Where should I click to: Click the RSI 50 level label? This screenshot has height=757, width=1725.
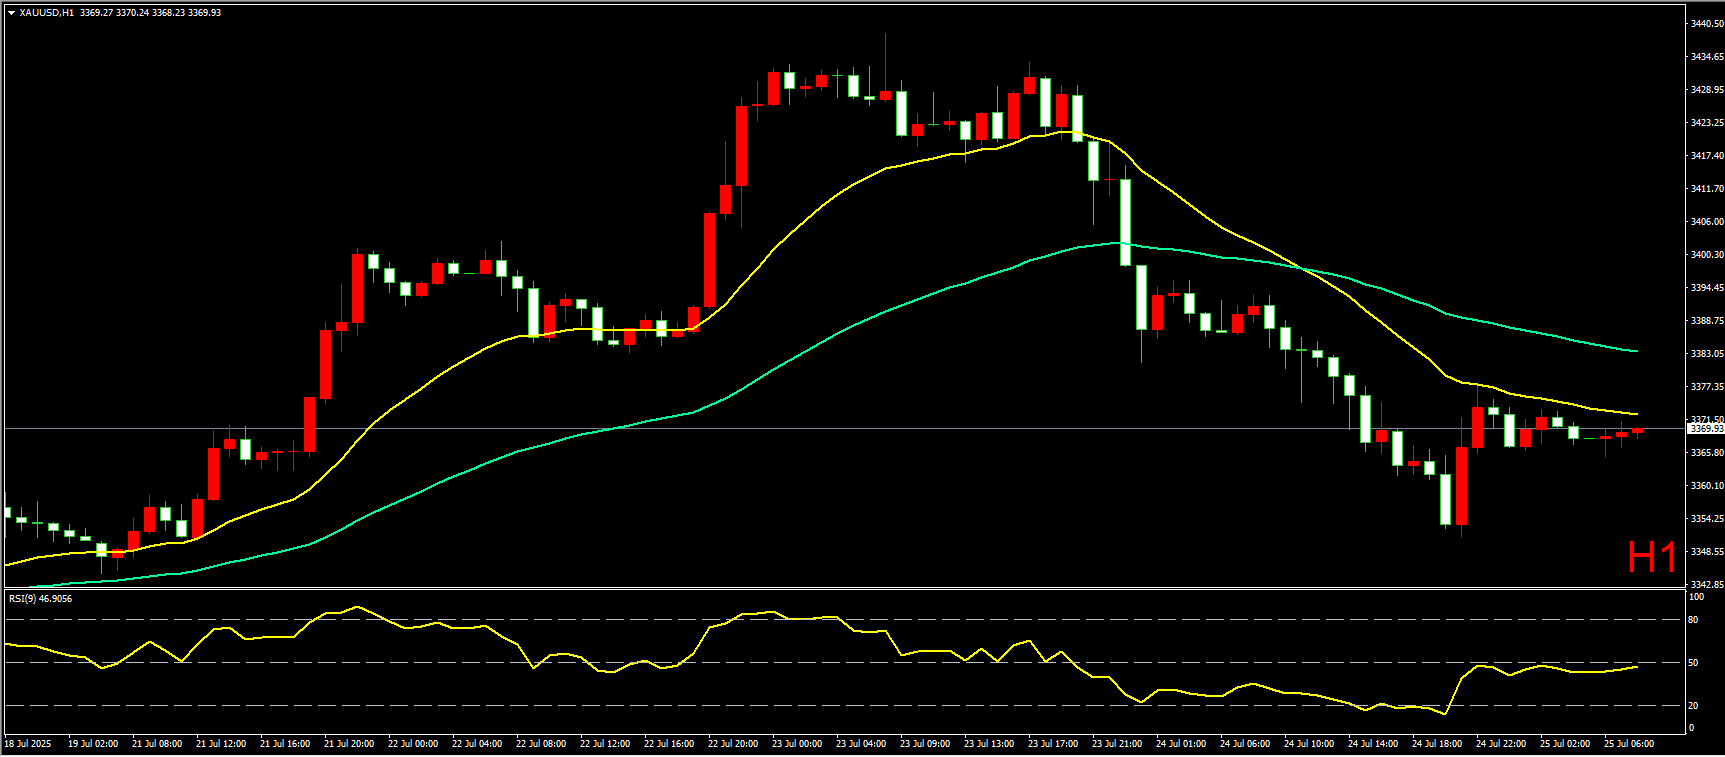click(x=1693, y=663)
